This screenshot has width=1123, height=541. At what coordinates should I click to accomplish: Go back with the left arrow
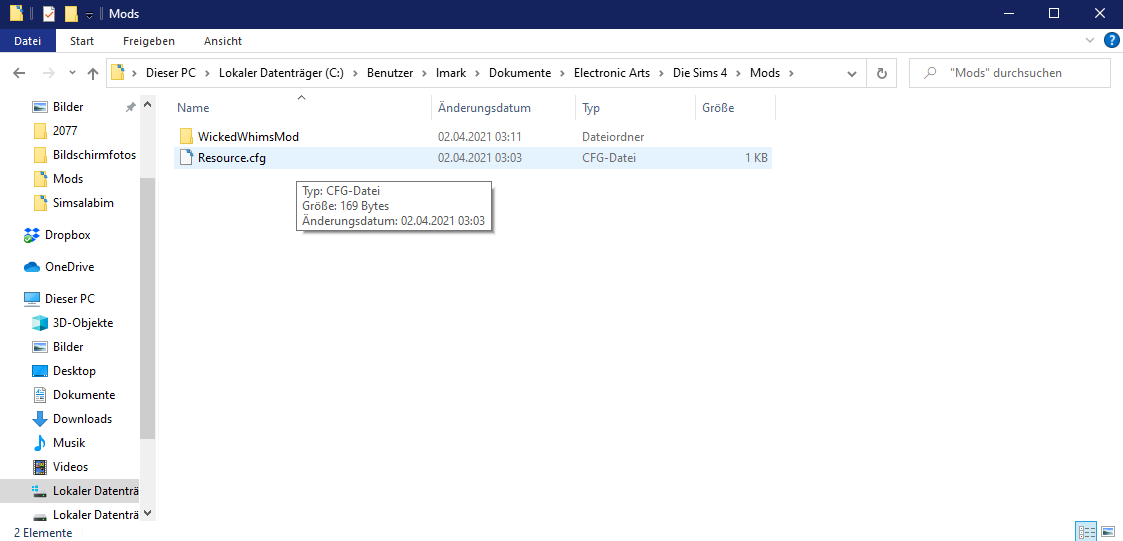point(19,73)
